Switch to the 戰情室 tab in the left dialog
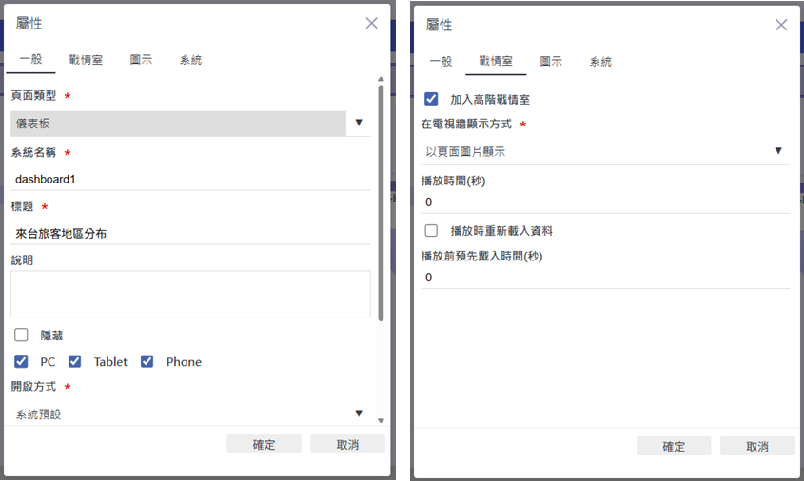This screenshot has height=481, width=804. point(84,60)
